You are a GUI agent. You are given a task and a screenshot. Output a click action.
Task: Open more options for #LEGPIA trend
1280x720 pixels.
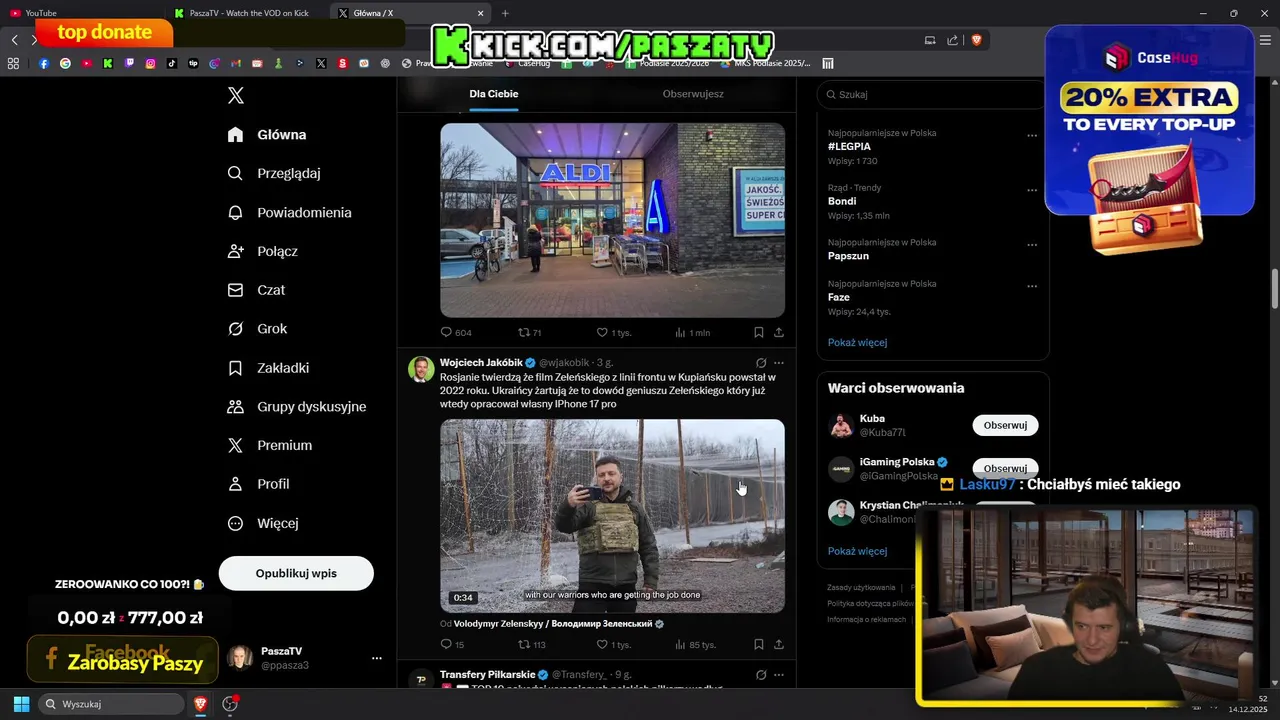pos(1032,135)
